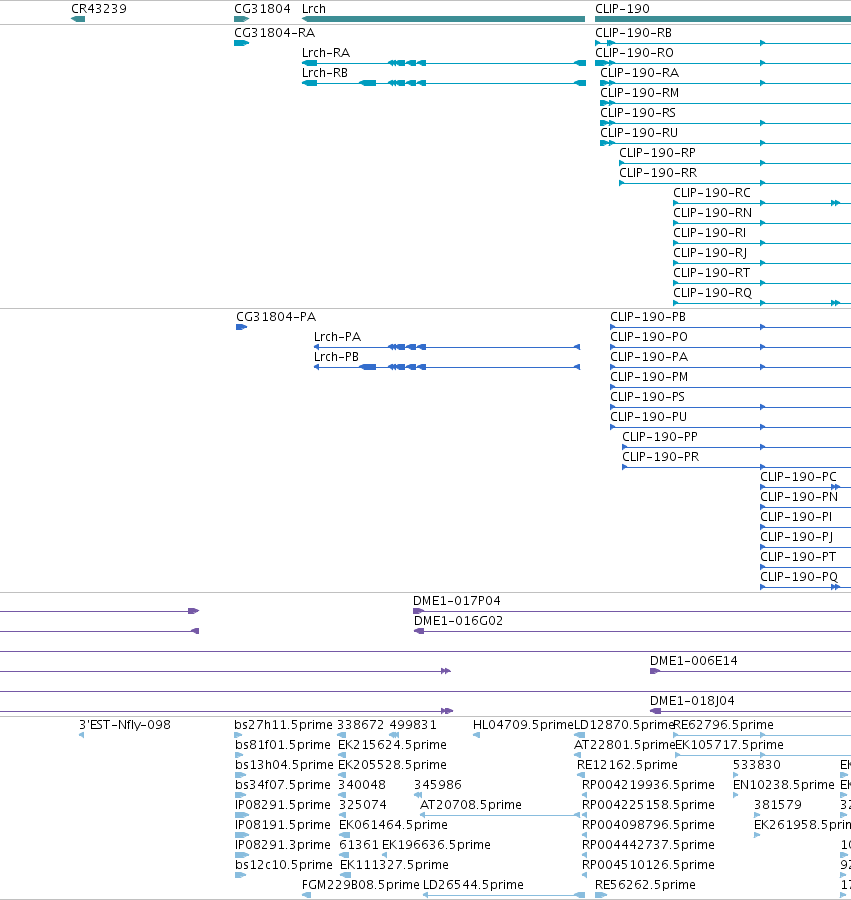The image size is (851, 900).
Task: Pick transcript CLIP-190-RU
Action: click(x=639, y=133)
